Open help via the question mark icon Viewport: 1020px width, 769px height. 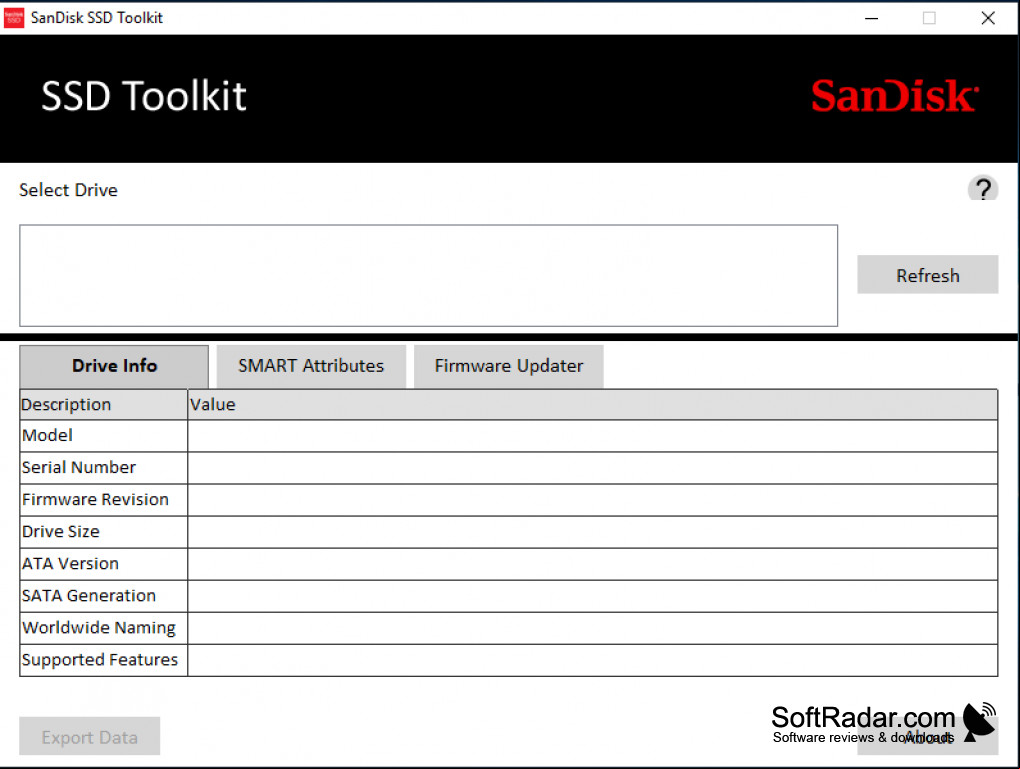[x=982, y=189]
